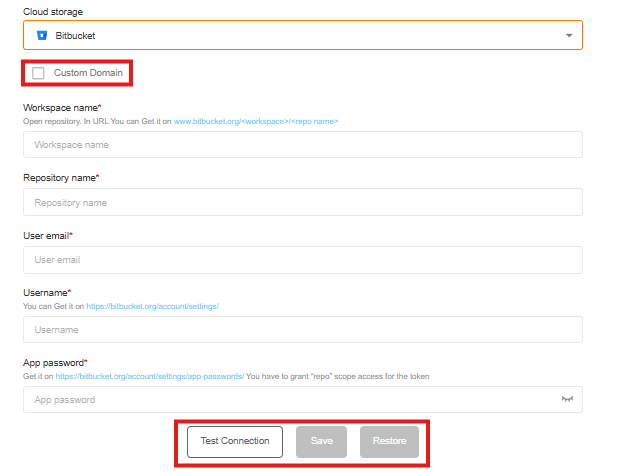Expand the Cloud storage dropdown arrow
The height and width of the screenshot is (473, 622).
point(569,35)
